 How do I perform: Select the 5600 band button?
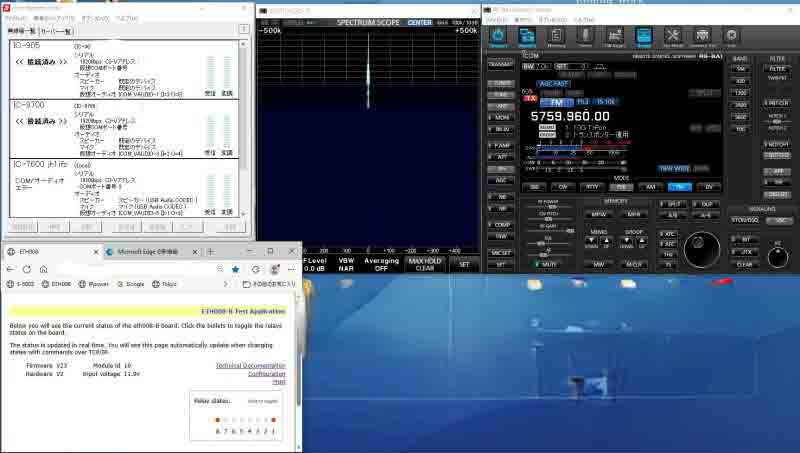[x=741, y=117]
